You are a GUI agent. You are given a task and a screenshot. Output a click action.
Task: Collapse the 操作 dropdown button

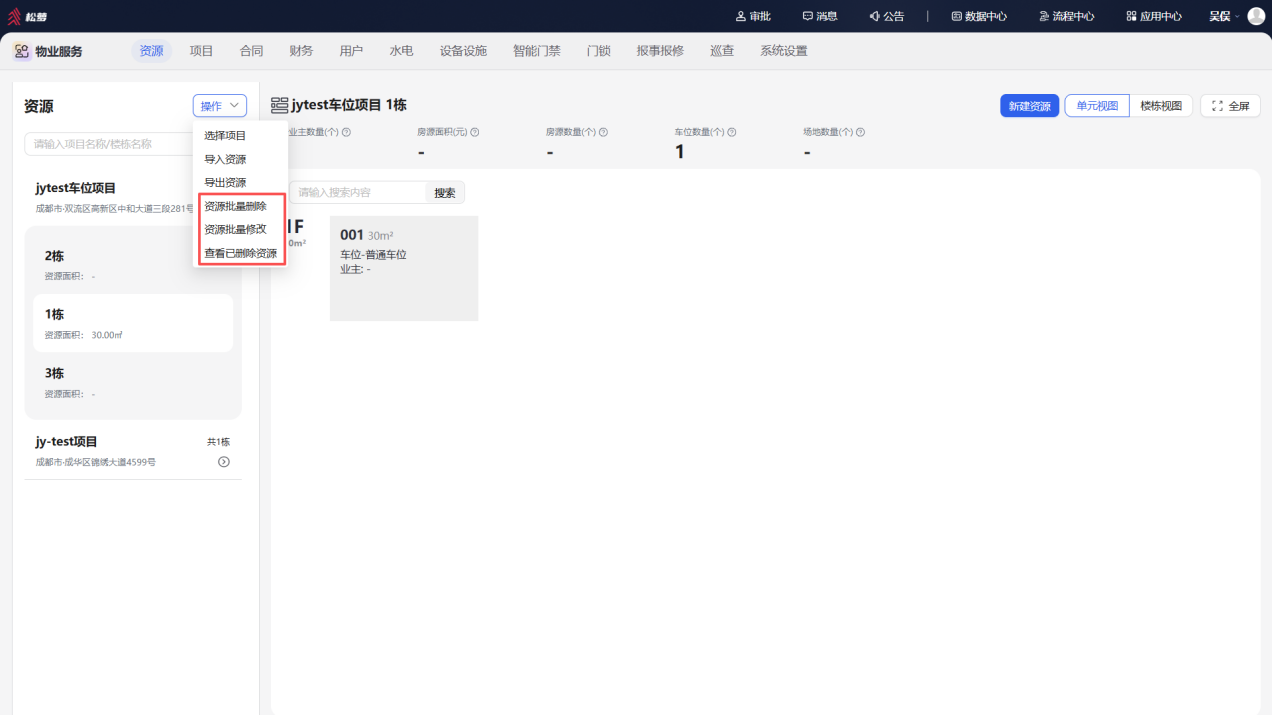tap(220, 106)
